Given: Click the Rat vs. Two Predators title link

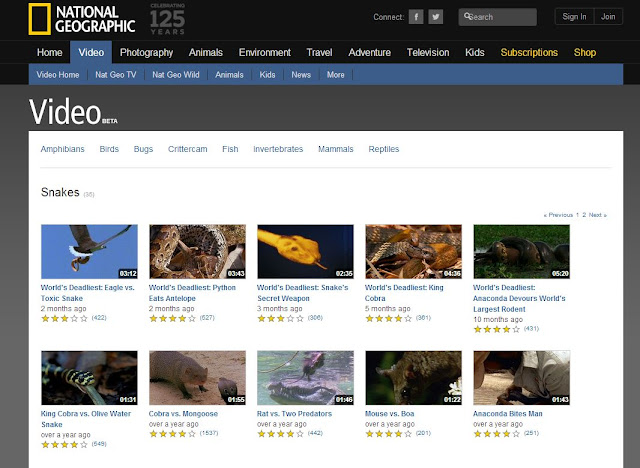Looking at the screenshot, I should click(294, 414).
